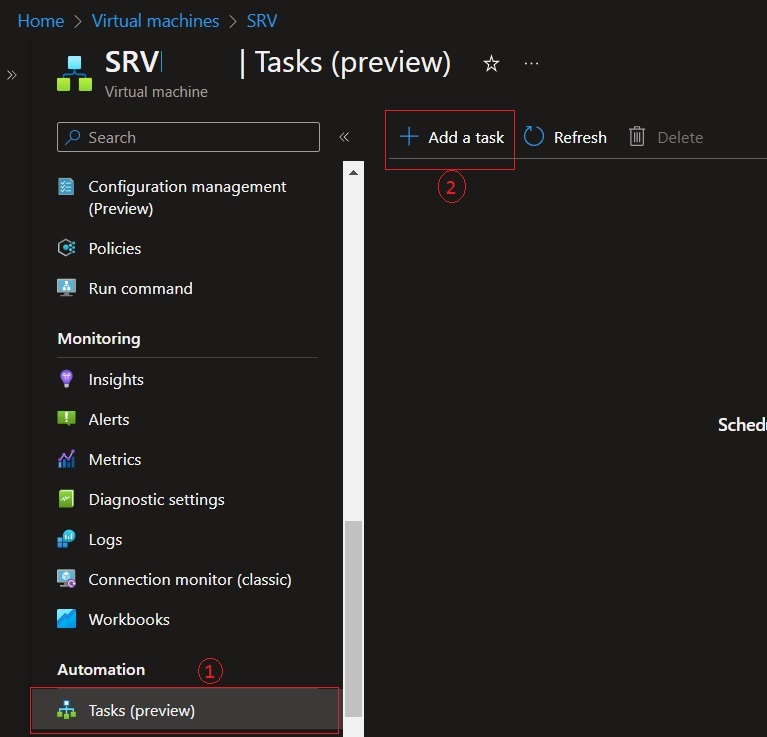The width and height of the screenshot is (767, 737).
Task: Open the Tasks (preview) menu item
Action: pos(141,711)
